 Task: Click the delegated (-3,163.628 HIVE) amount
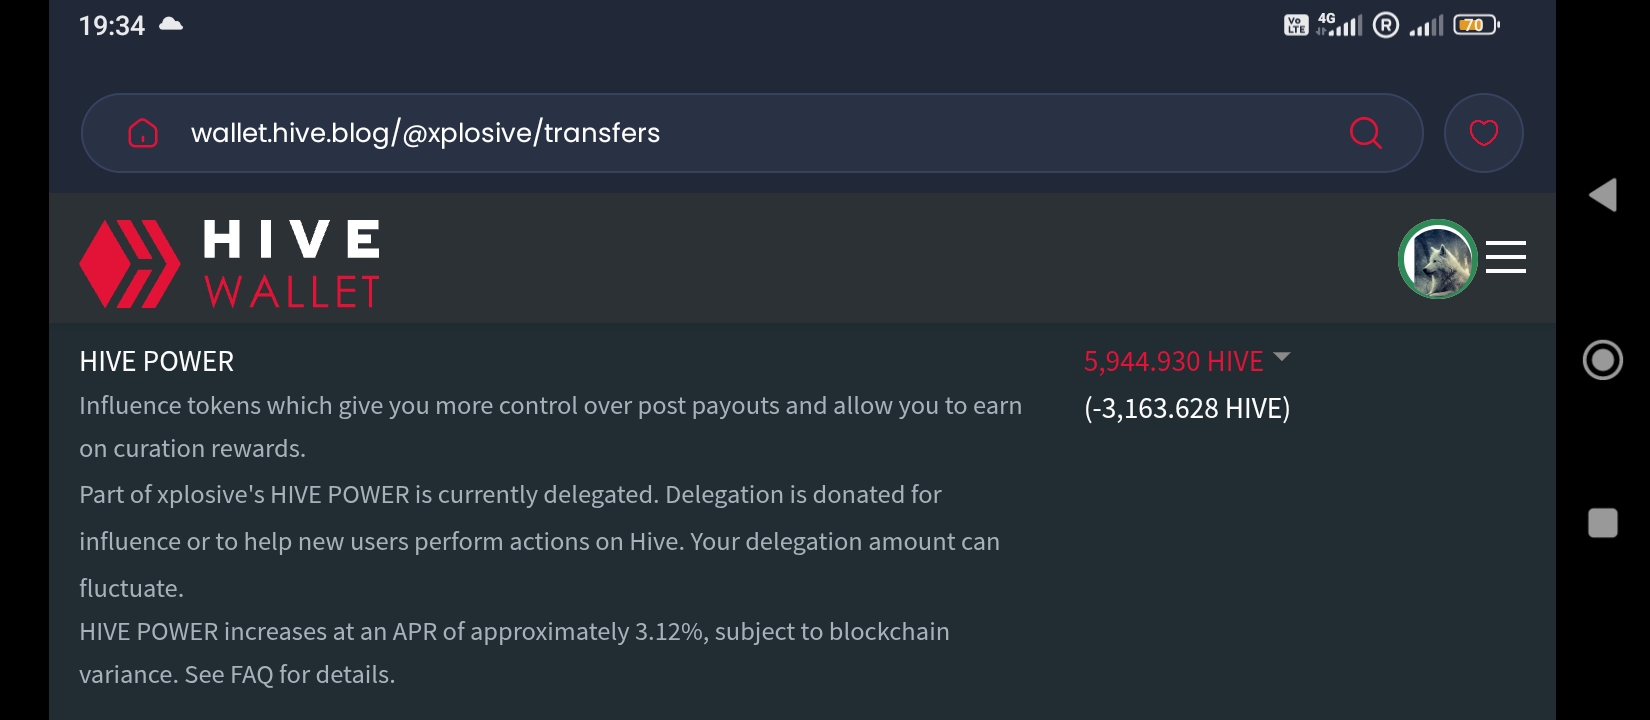click(1187, 408)
